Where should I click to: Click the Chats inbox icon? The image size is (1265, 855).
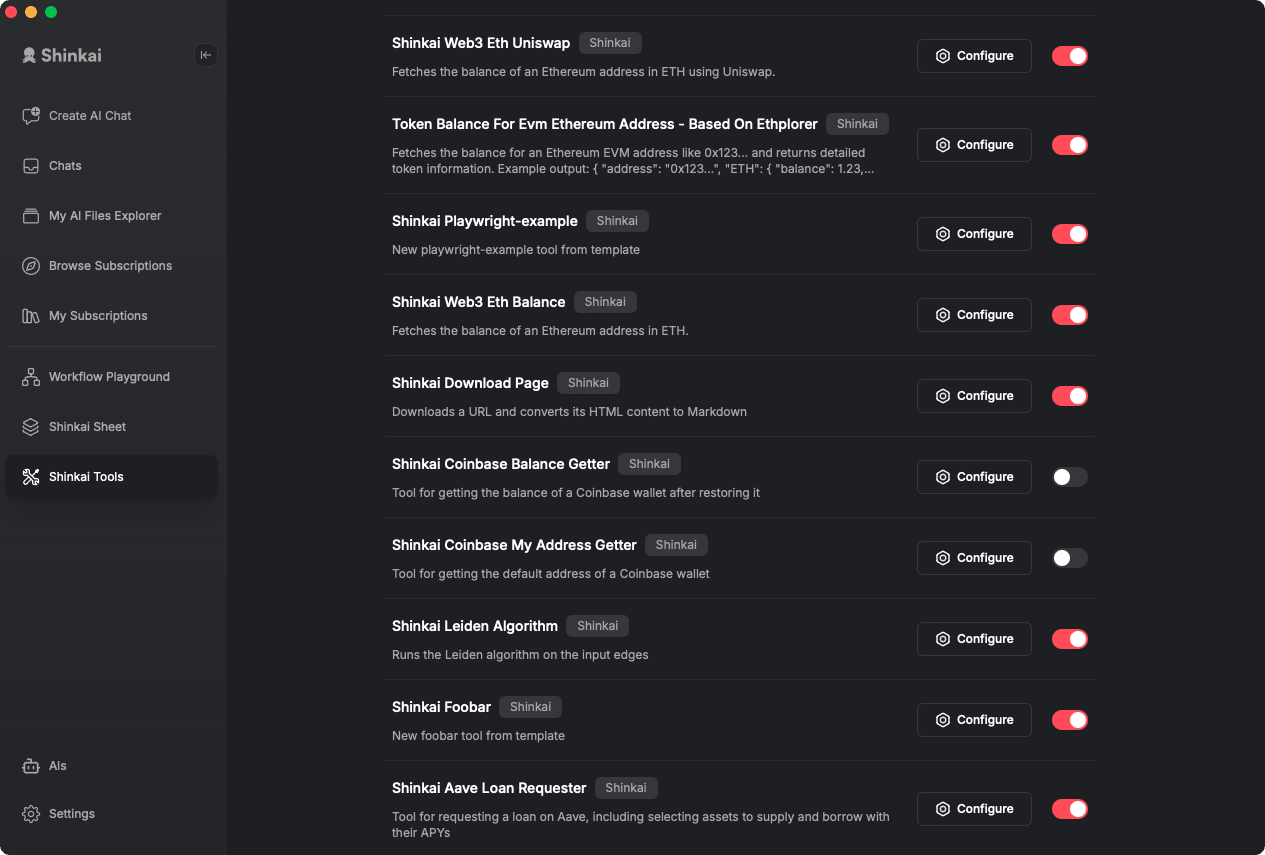pyautogui.click(x=31, y=166)
